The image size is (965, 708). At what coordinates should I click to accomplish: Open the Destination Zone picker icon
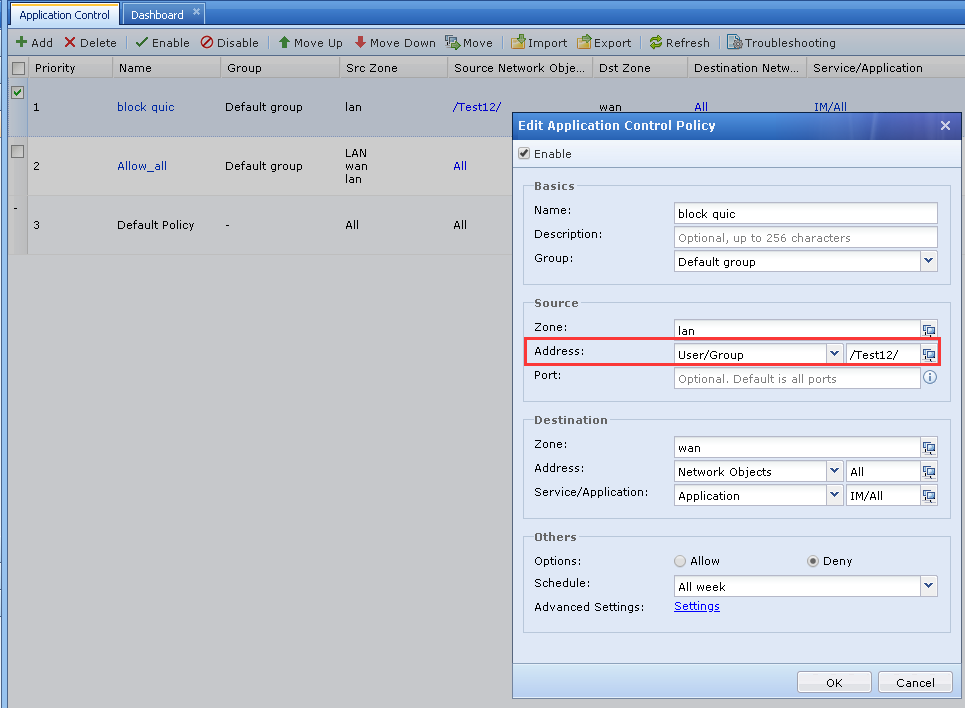[x=929, y=448]
